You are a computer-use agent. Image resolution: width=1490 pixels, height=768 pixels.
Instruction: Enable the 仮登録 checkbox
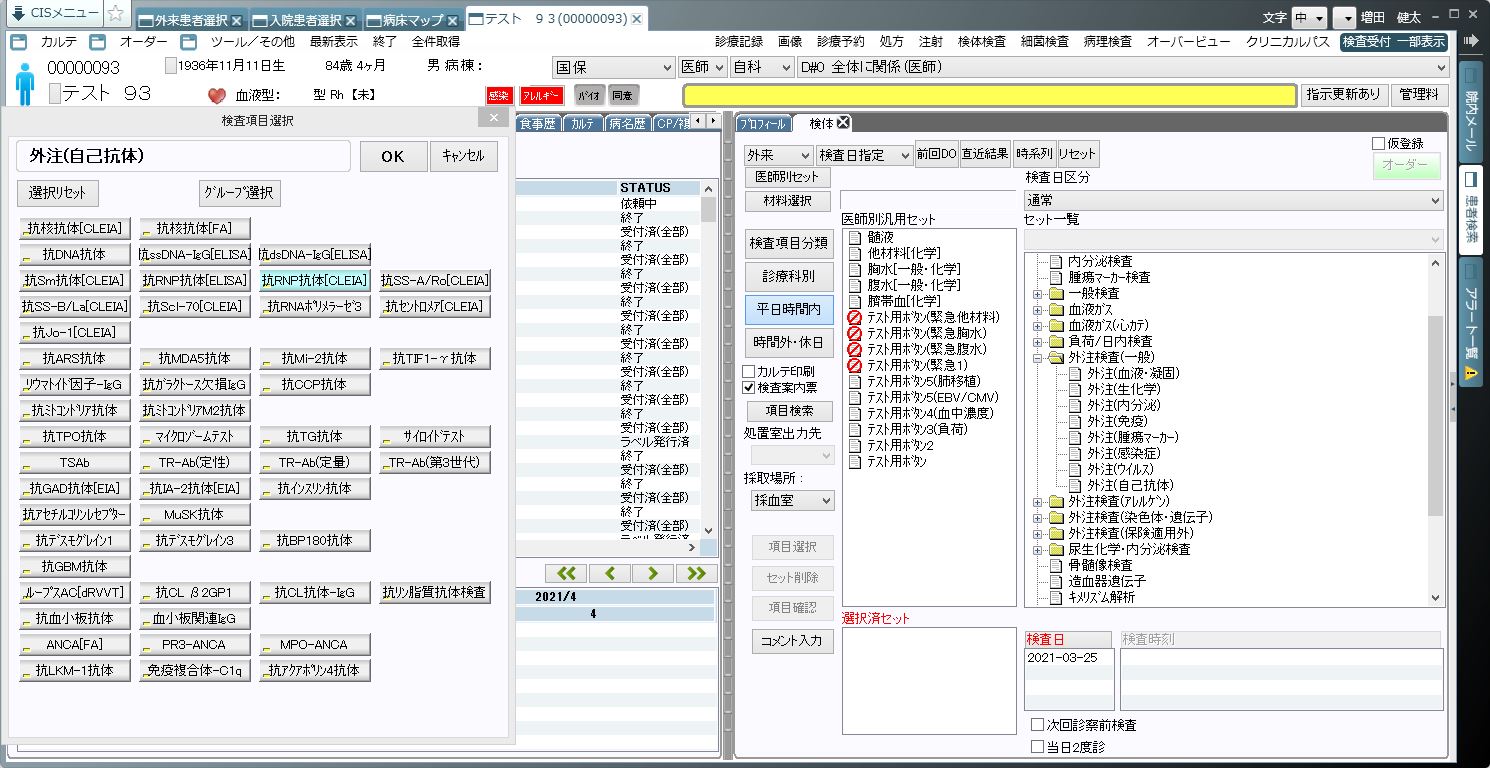[x=1379, y=144]
